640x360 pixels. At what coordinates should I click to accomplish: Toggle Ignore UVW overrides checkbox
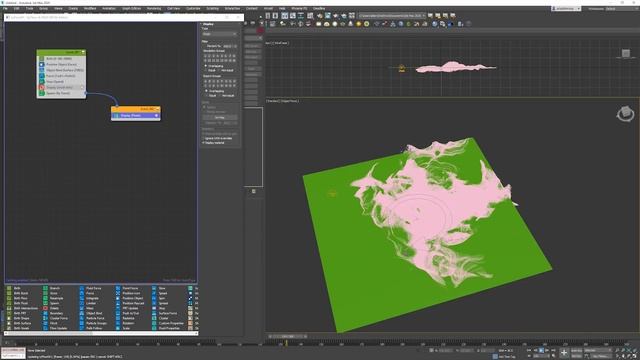pos(218,138)
